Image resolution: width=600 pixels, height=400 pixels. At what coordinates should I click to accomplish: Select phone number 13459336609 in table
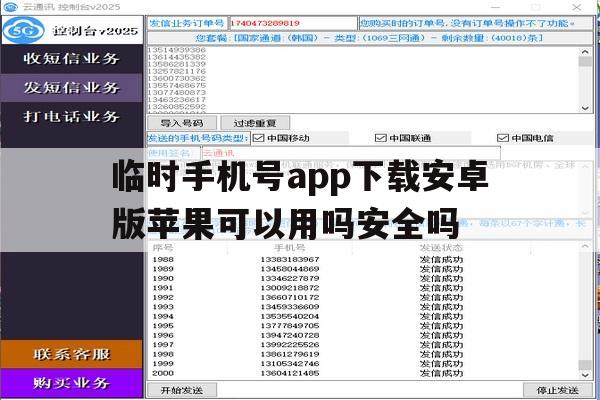(x=290, y=307)
